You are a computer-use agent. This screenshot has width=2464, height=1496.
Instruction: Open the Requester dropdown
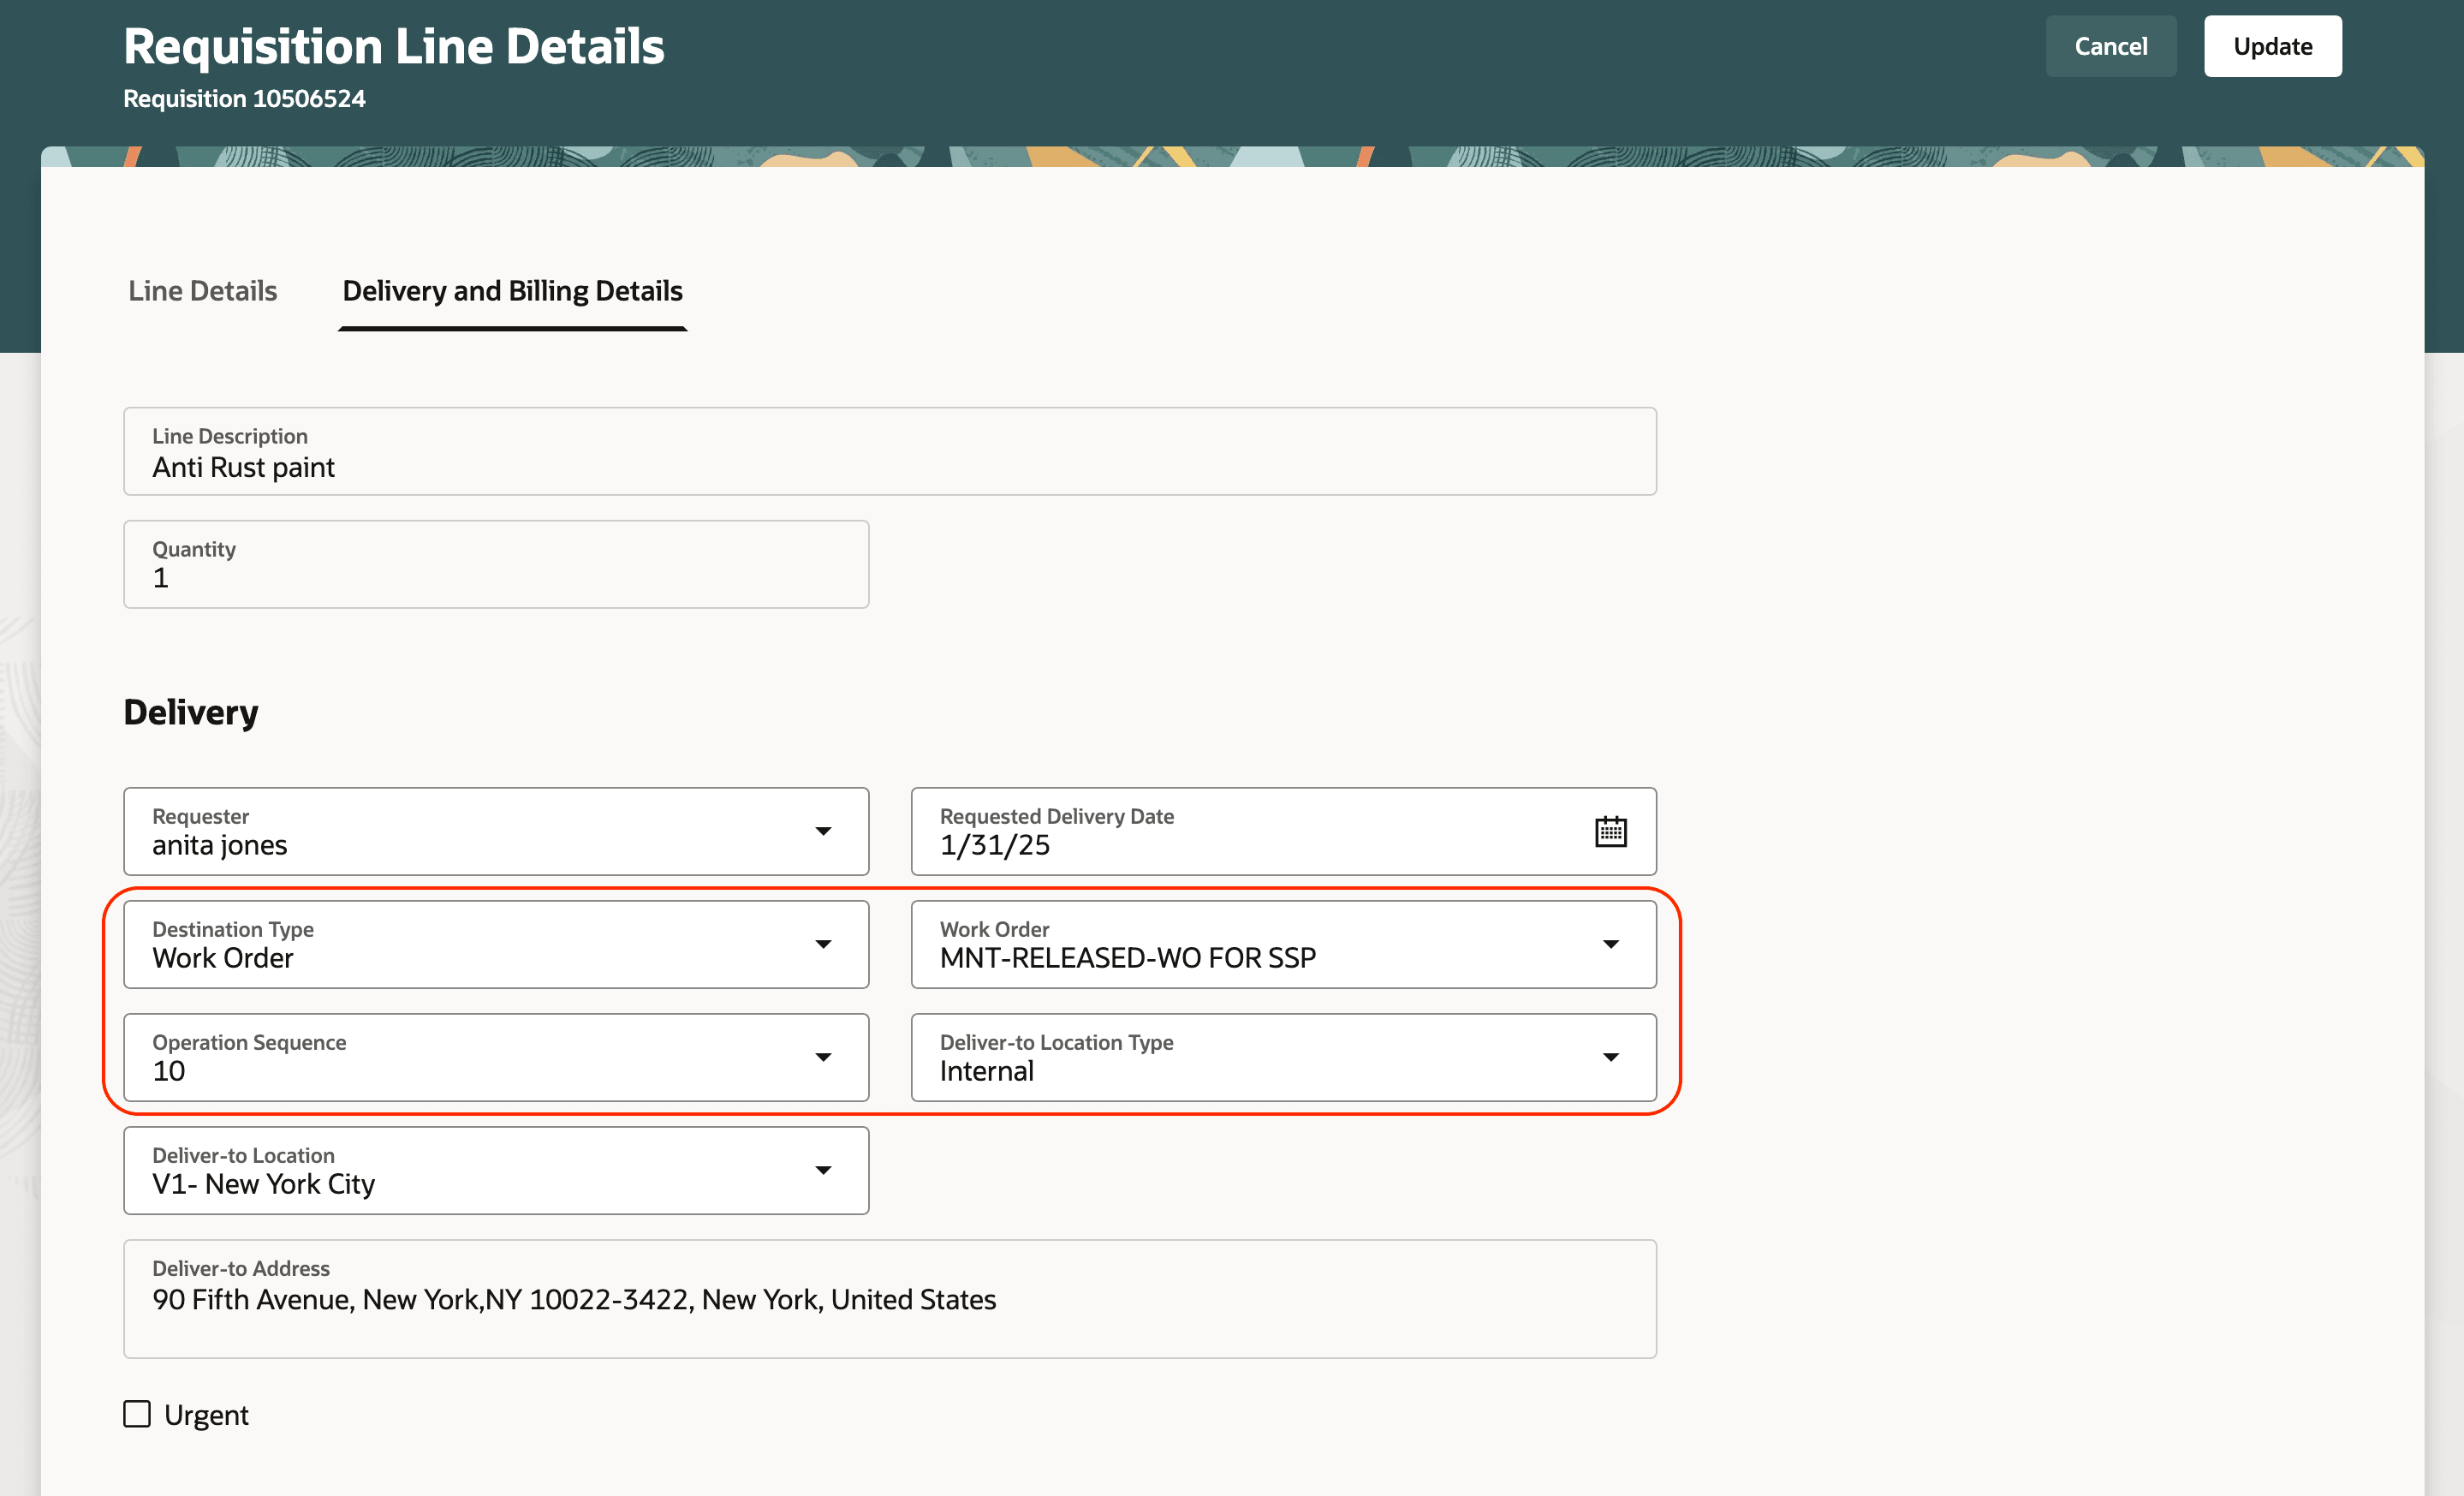pyautogui.click(x=824, y=831)
